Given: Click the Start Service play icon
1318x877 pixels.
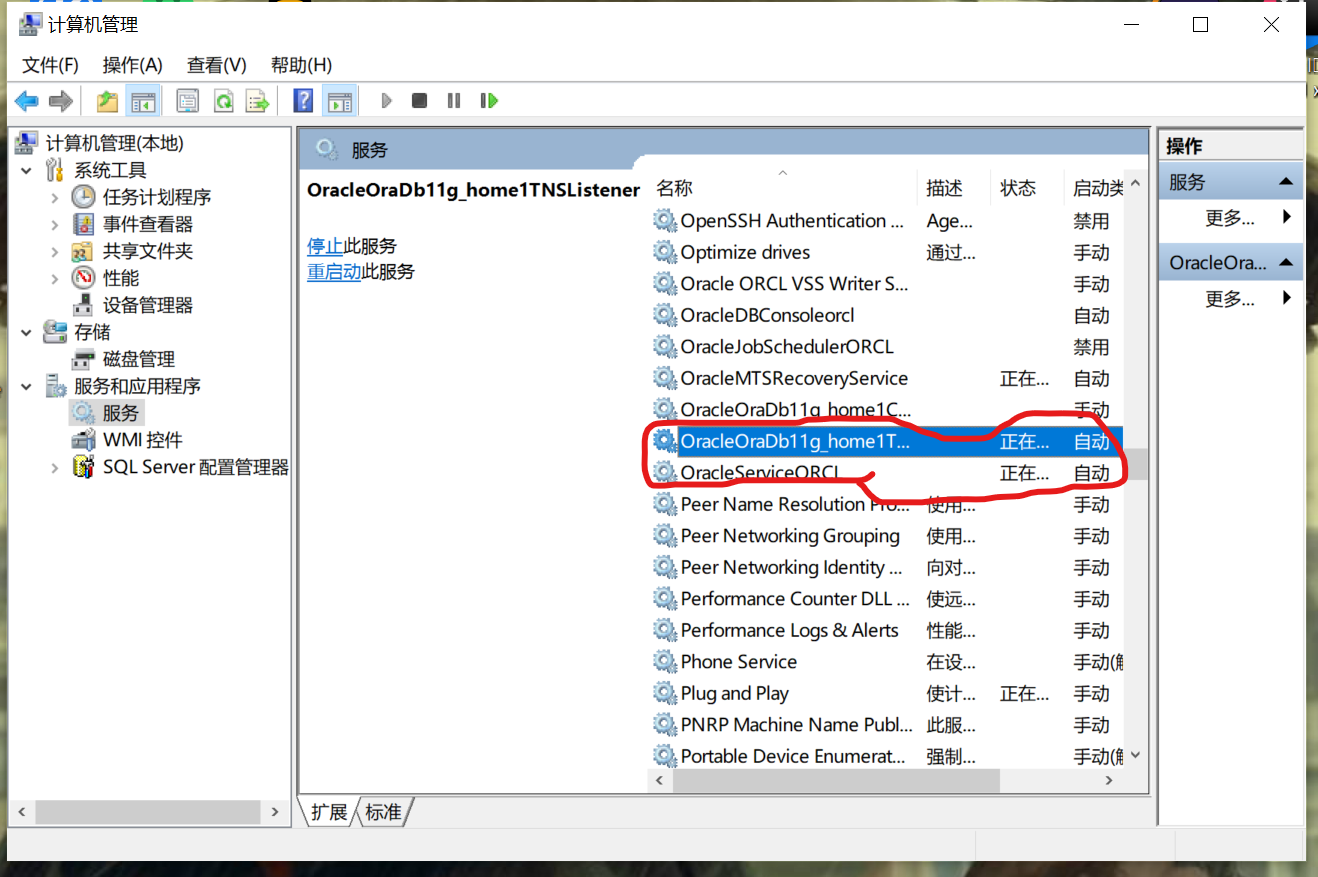Looking at the screenshot, I should coord(387,101).
